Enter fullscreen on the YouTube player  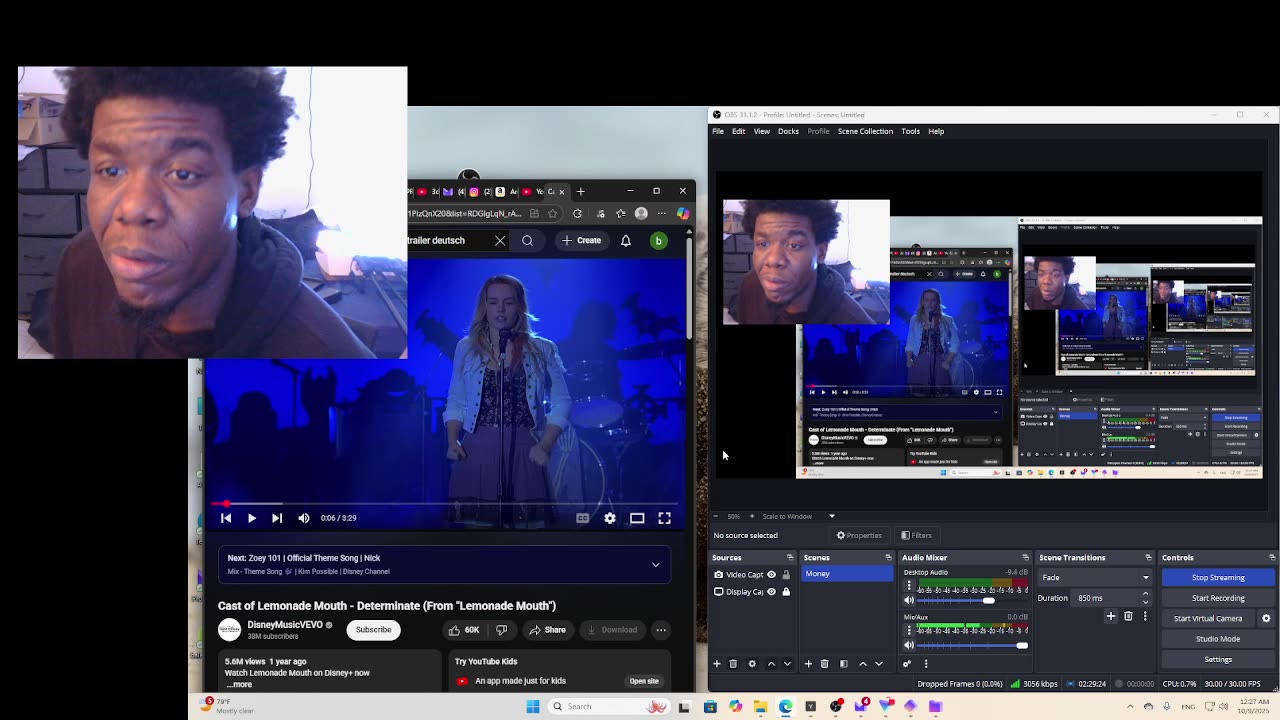tap(664, 518)
